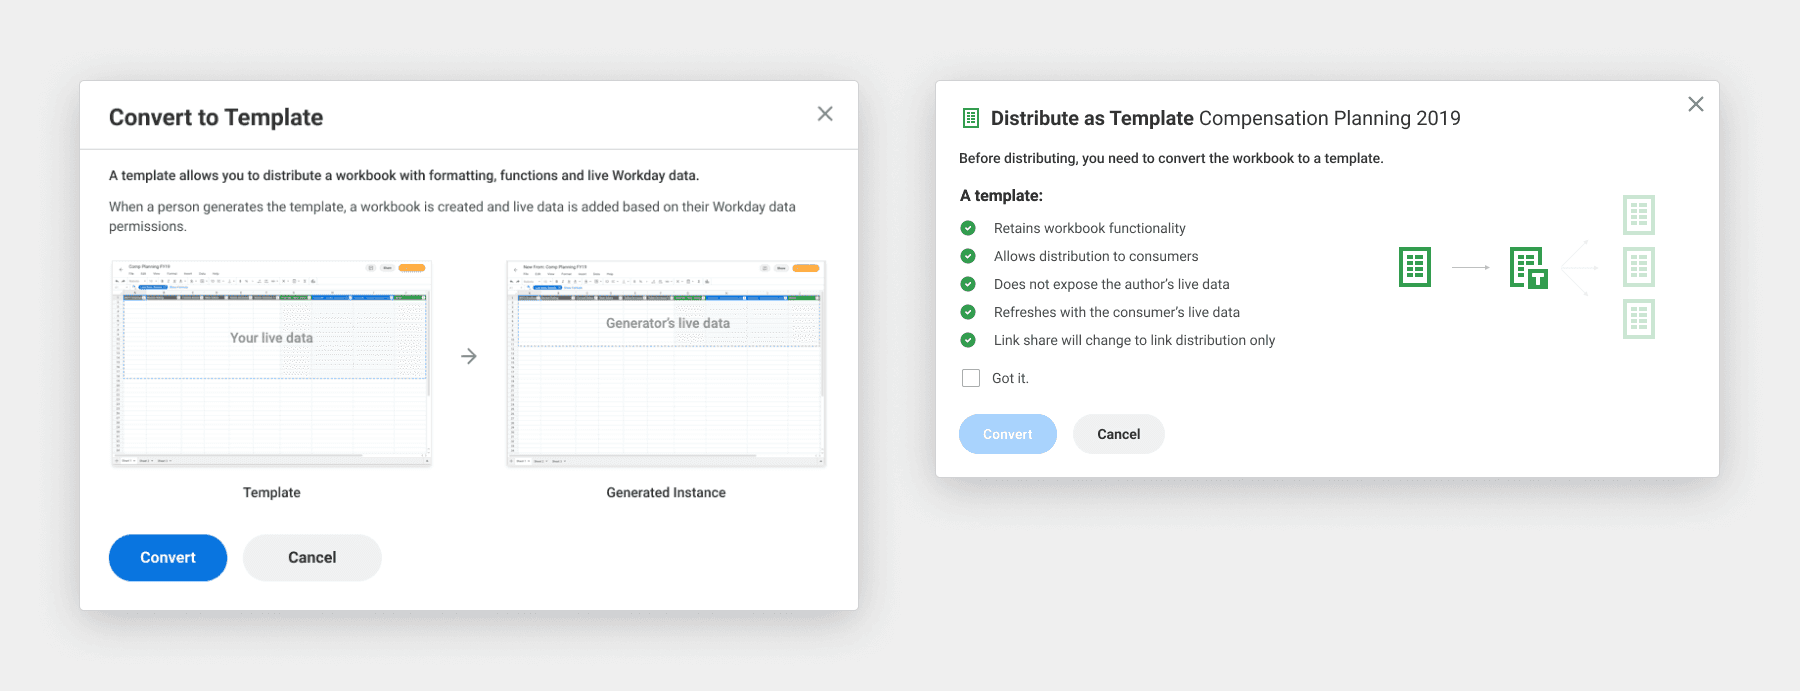Viewport: 1800px width, 691px height.
Task: Click the spreadsheet icon beside Distribute as Template
Action: click(971, 118)
